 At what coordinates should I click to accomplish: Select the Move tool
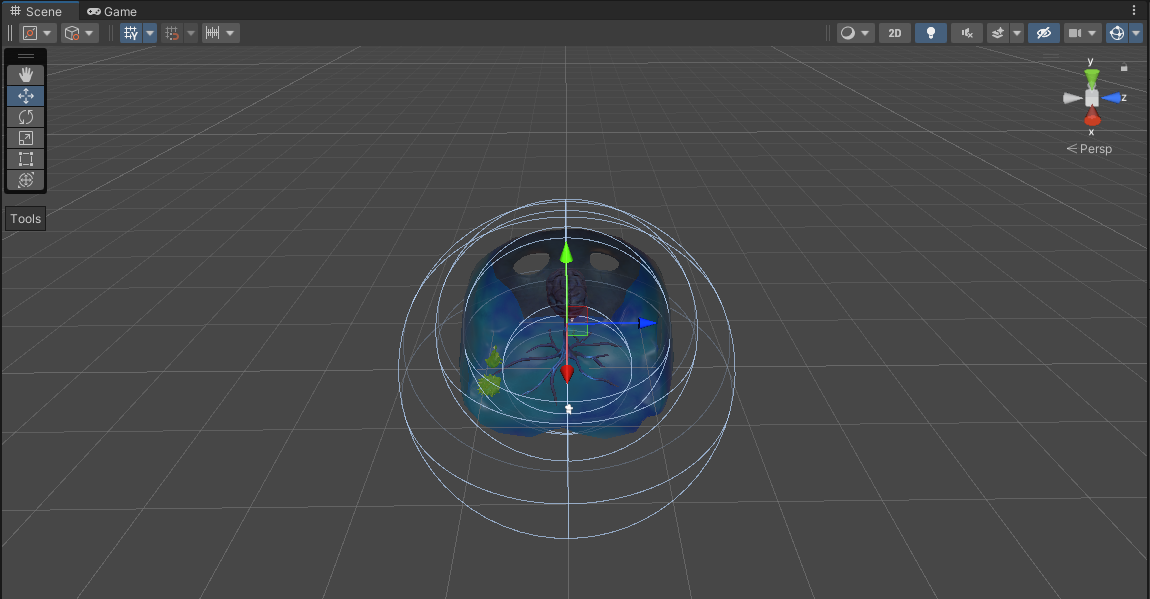click(x=26, y=96)
